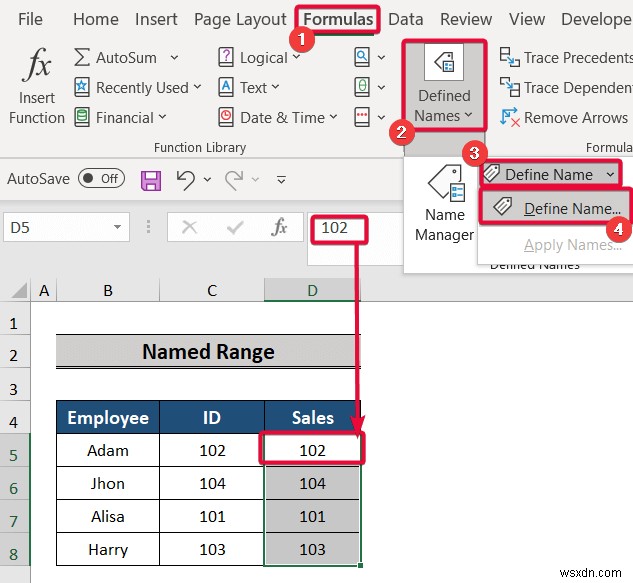Switch to the Page Layout tab
Screen dimensions: 633x583
(x=240, y=19)
